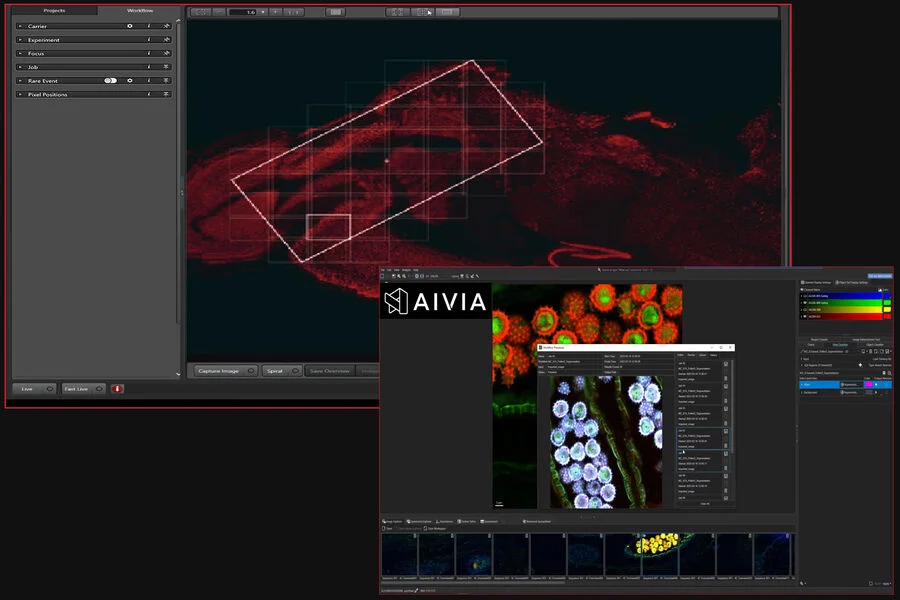900x600 pixels.
Task: Show Carrier info icon
Action: point(149,26)
